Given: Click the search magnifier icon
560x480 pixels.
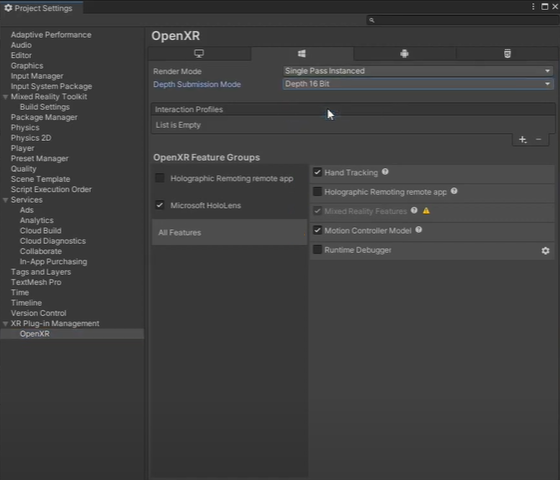Looking at the screenshot, I should (372, 20).
